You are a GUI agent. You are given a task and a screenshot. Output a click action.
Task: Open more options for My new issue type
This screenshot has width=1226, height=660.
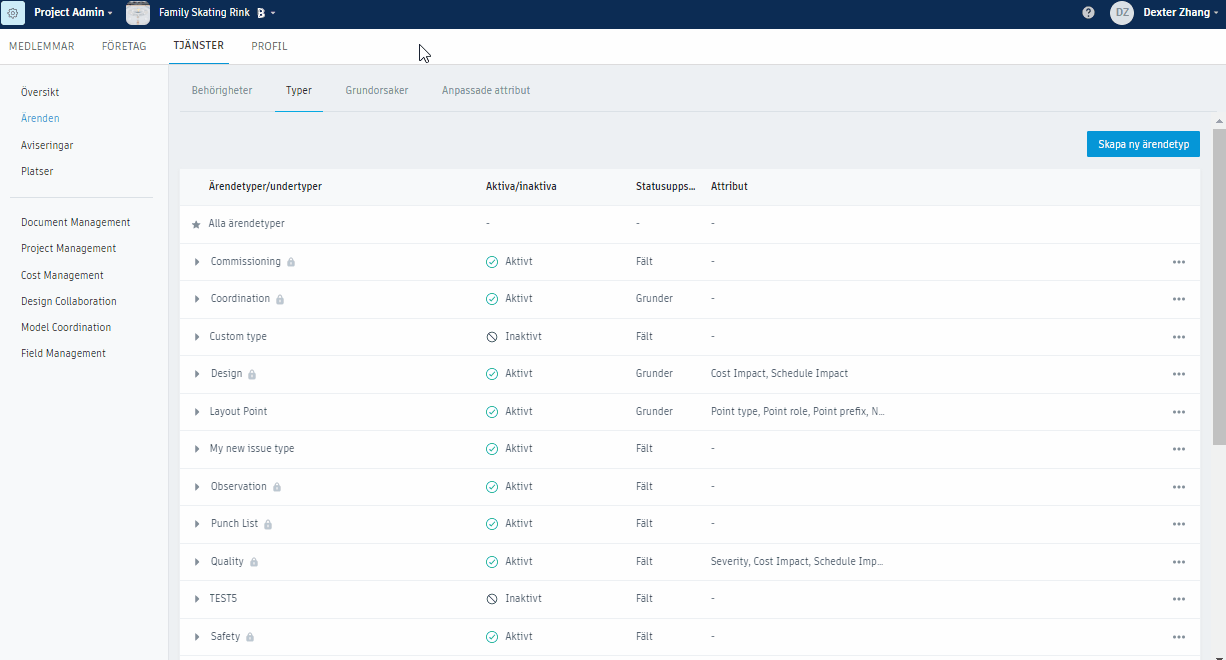[1179, 449]
